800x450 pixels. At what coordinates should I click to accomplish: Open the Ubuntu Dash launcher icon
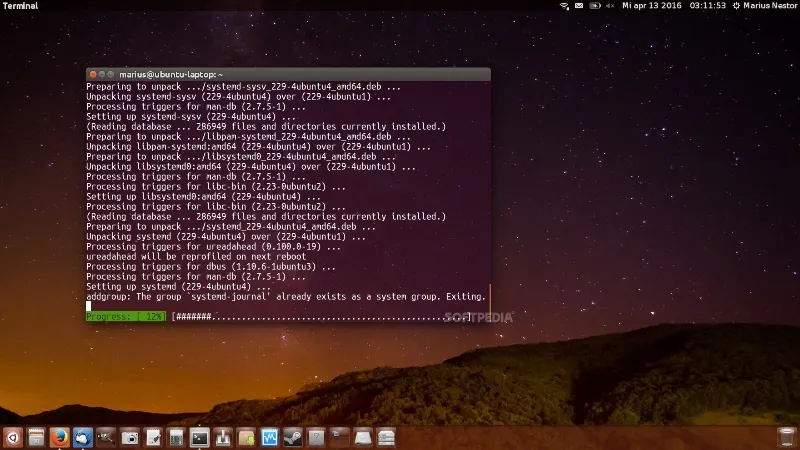[x=12, y=437]
